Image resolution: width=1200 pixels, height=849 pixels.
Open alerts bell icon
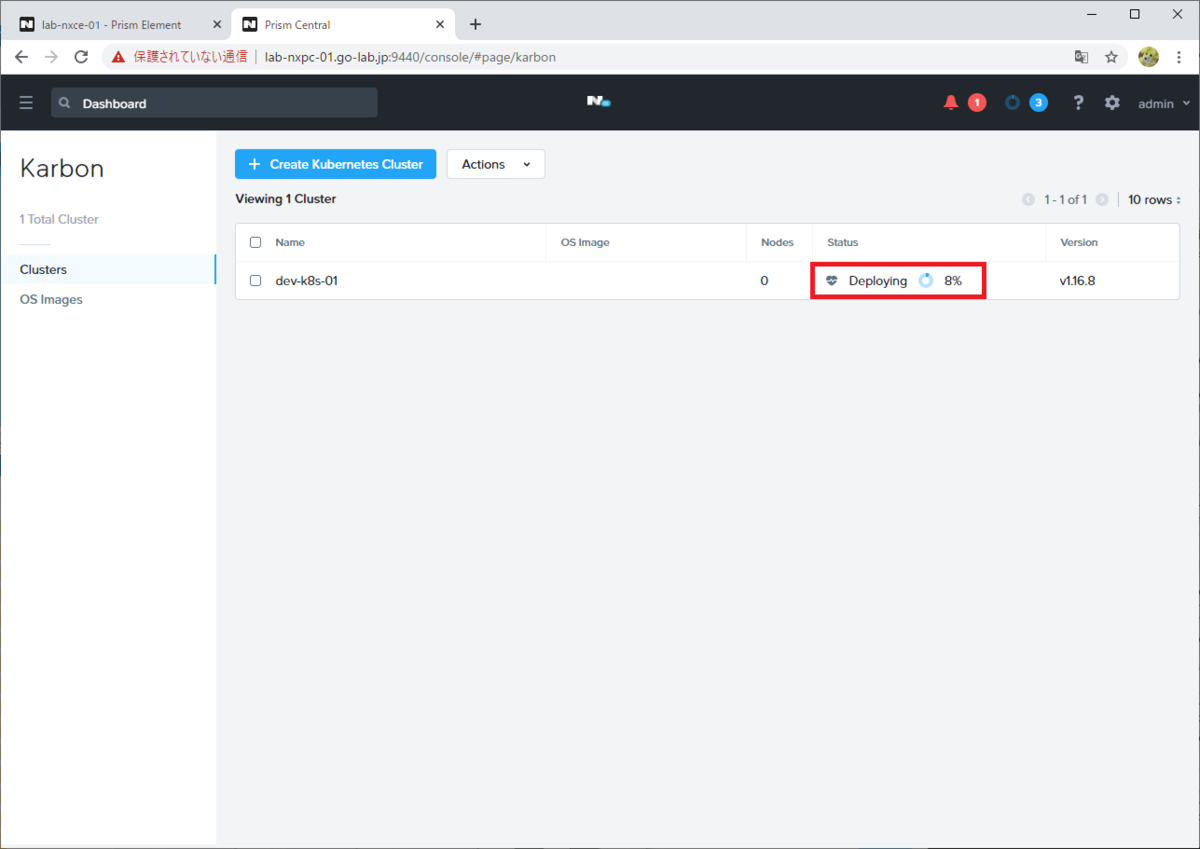(x=951, y=103)
